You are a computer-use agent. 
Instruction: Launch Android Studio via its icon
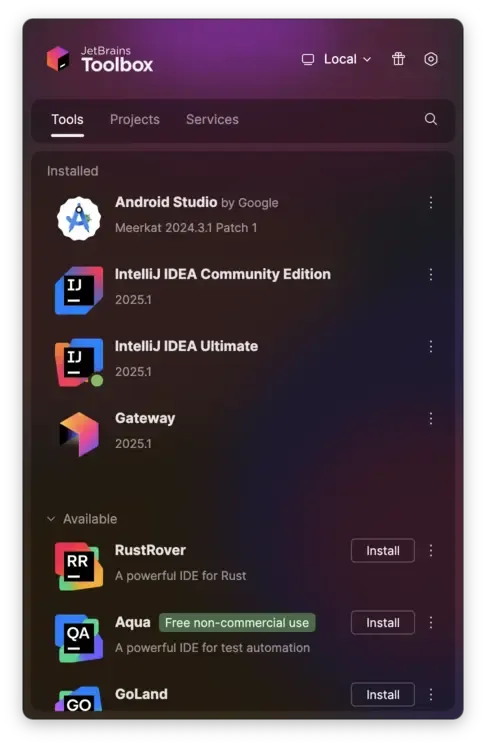(79, 218)
